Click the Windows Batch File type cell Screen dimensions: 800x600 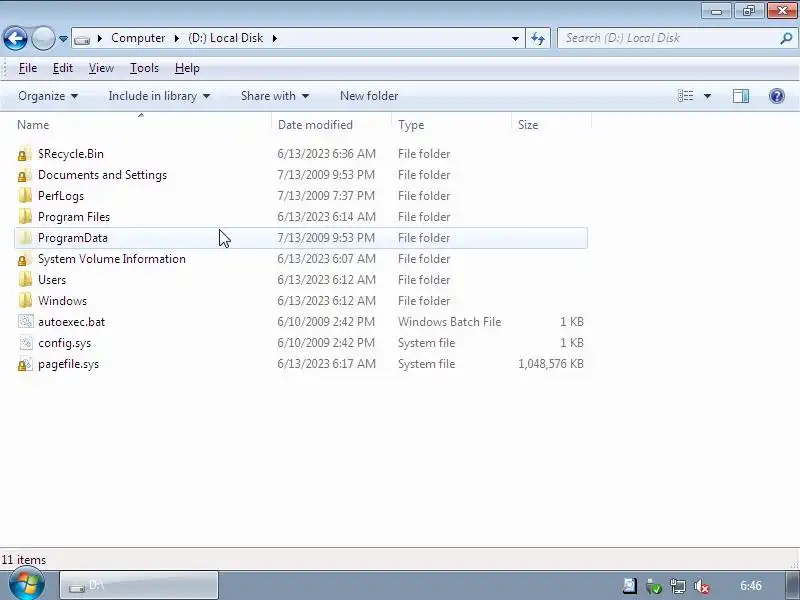click(x=449, y=322)
